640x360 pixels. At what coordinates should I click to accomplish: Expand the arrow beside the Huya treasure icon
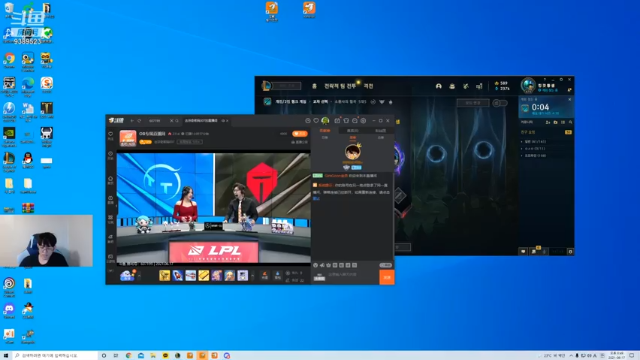139,276
